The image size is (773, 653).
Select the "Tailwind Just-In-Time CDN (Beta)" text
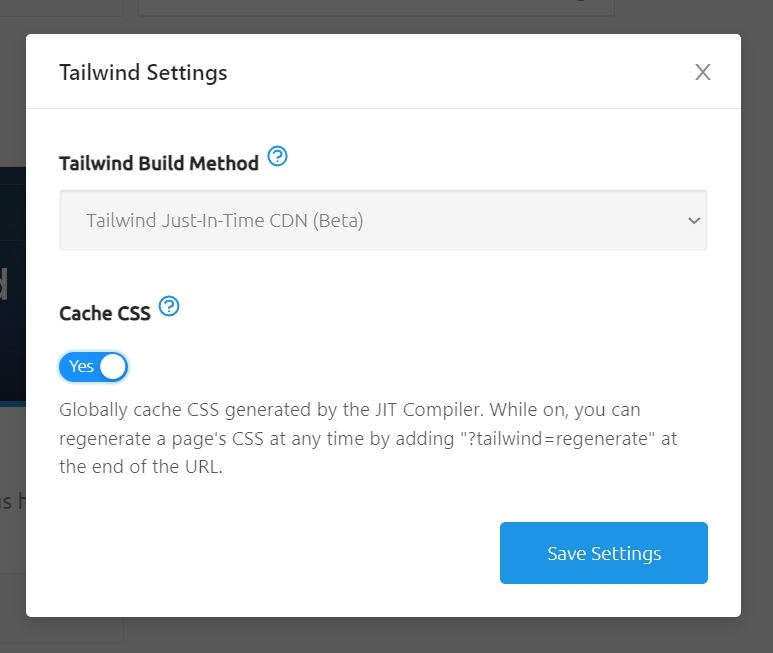coord(224,221)
